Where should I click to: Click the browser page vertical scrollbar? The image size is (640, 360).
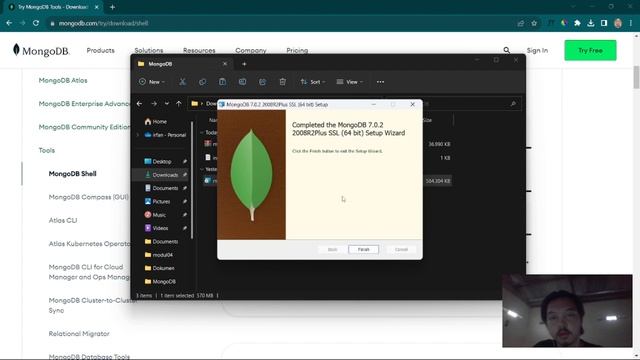(x=636, y=77)
